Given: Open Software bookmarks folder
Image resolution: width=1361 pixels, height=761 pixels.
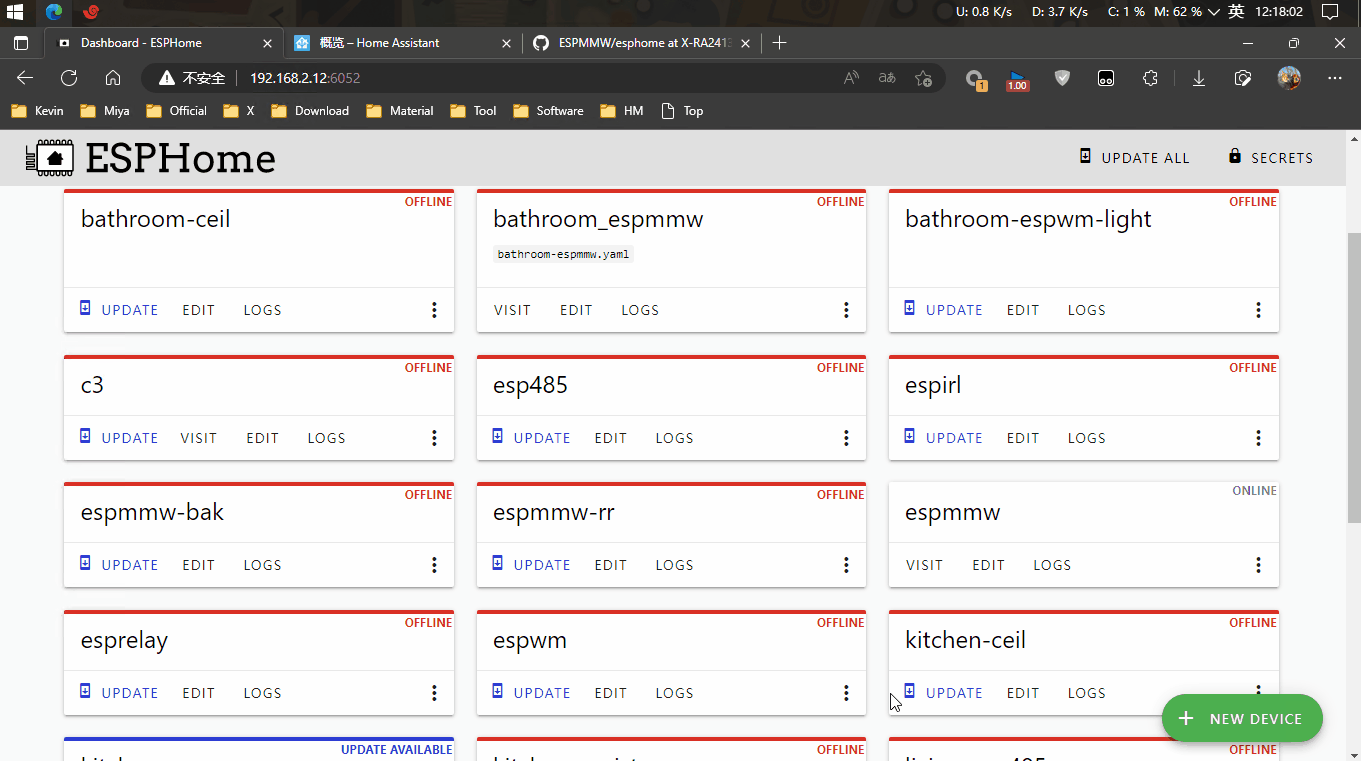Looking at the screenshot, I should point(548,111).
